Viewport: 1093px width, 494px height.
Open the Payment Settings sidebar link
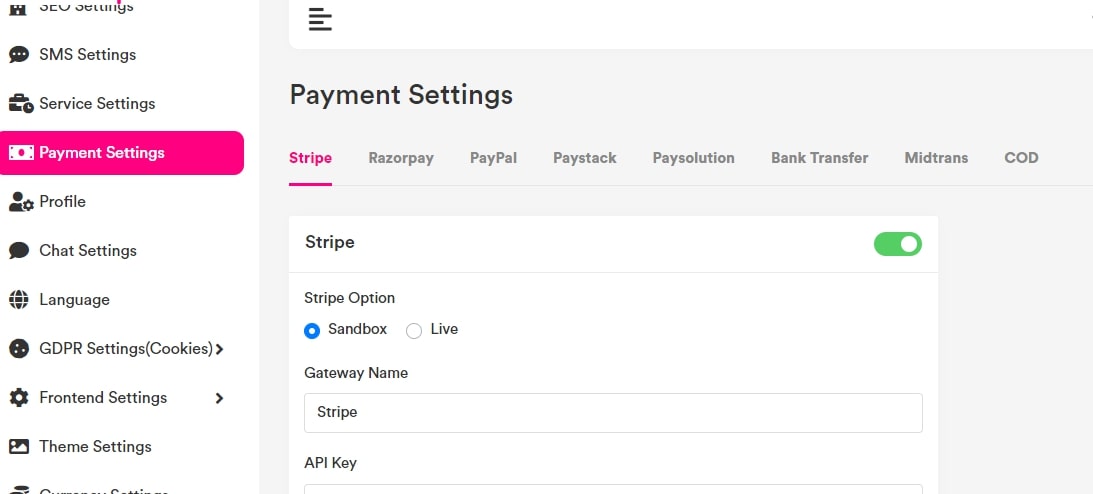pos(122,153)
